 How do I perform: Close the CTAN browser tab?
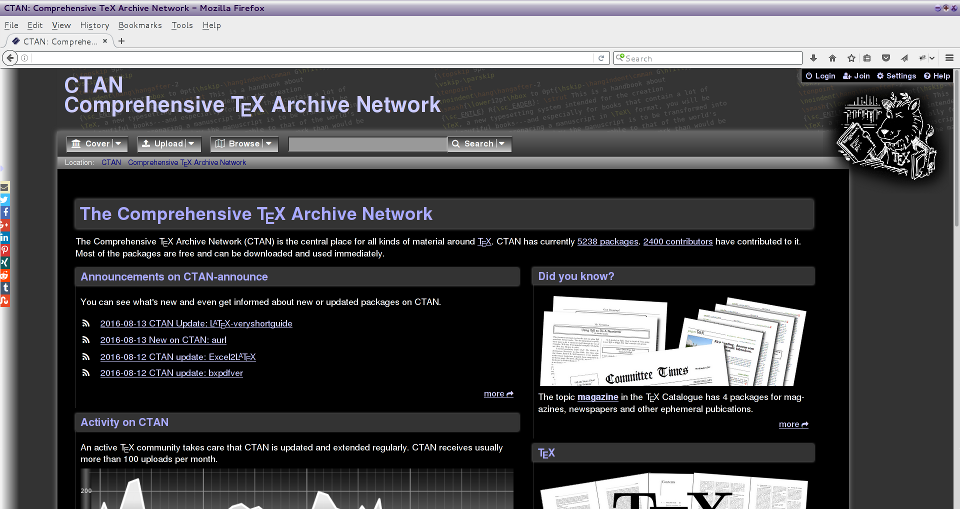click(105, 41)
